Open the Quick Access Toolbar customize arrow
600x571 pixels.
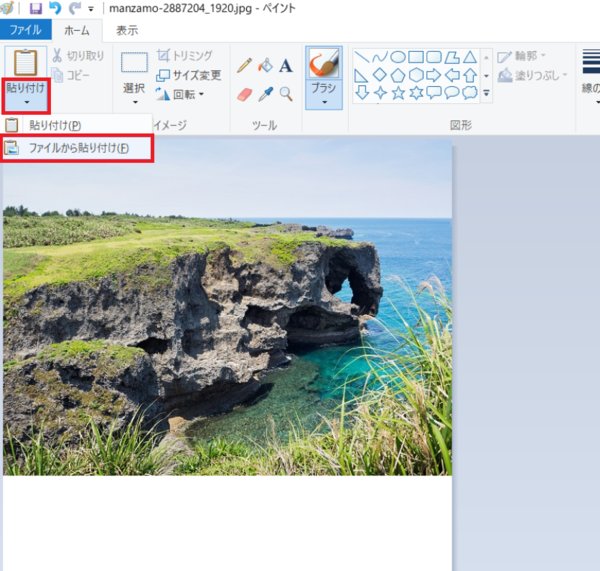91,9
